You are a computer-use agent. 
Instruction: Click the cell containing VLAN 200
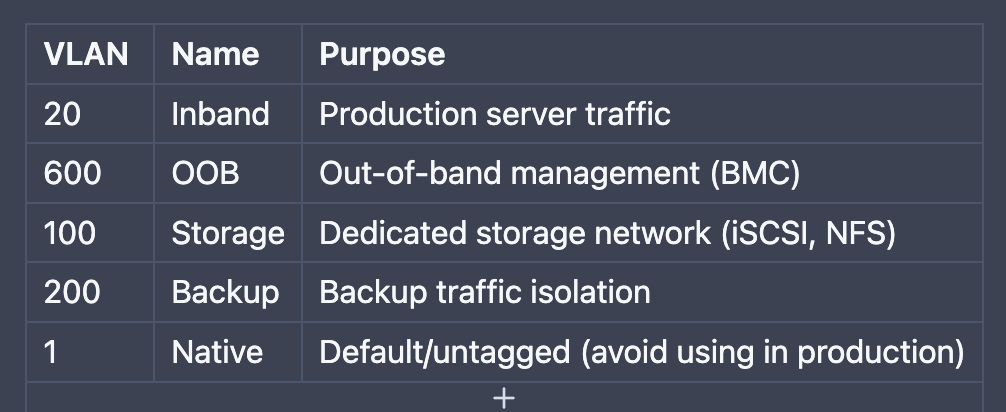point(90,292)
